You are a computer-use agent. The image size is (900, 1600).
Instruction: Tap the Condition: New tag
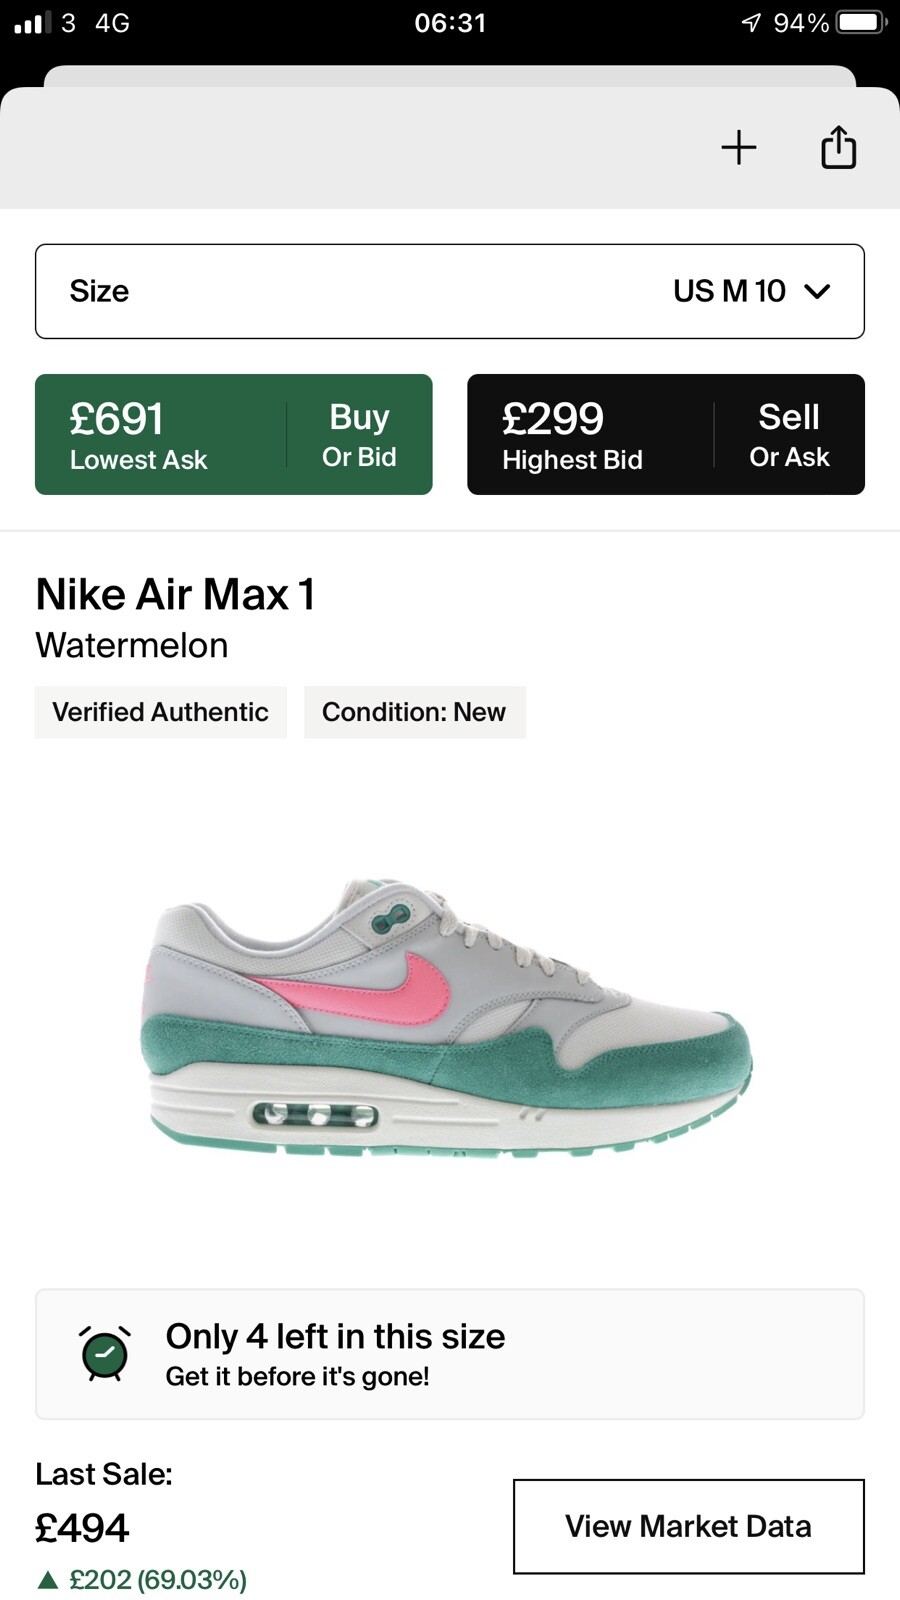click(414, 712)
